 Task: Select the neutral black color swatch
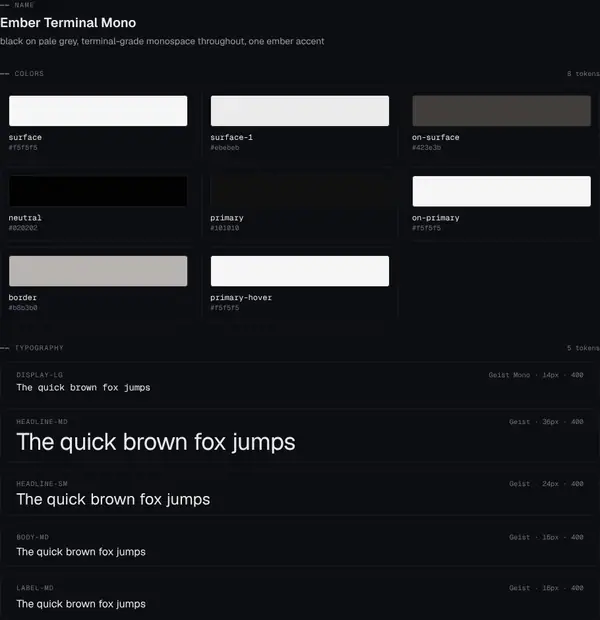point(98,191)
